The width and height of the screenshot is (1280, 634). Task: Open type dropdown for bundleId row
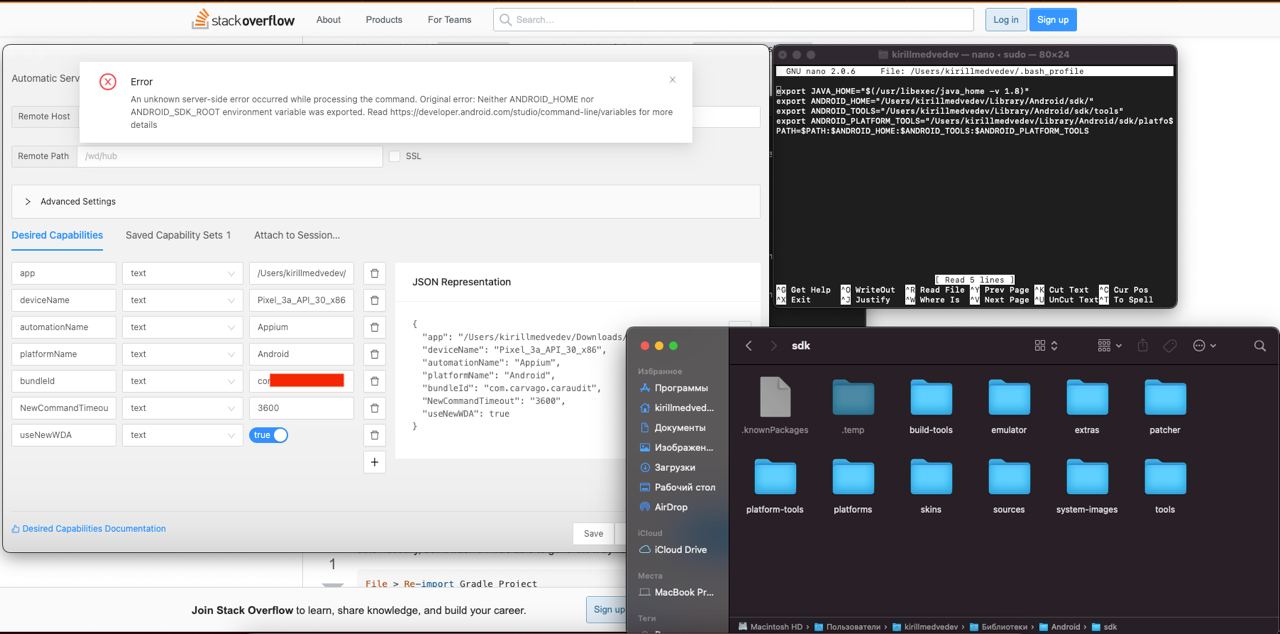click(x=182, y=381)
